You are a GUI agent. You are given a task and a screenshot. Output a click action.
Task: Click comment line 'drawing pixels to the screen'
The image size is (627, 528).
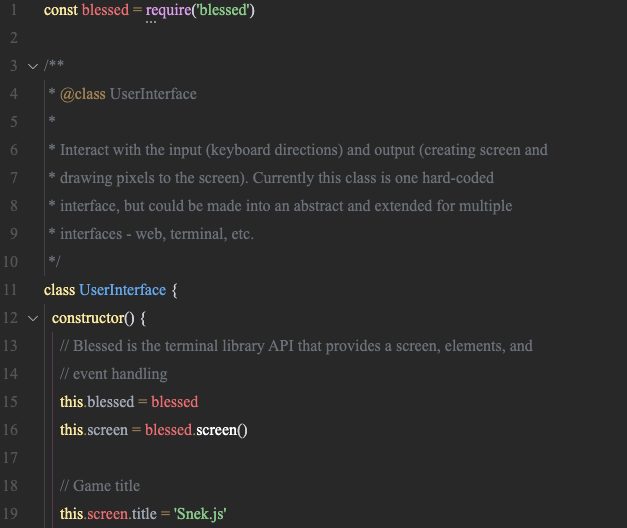pos(271,178)
